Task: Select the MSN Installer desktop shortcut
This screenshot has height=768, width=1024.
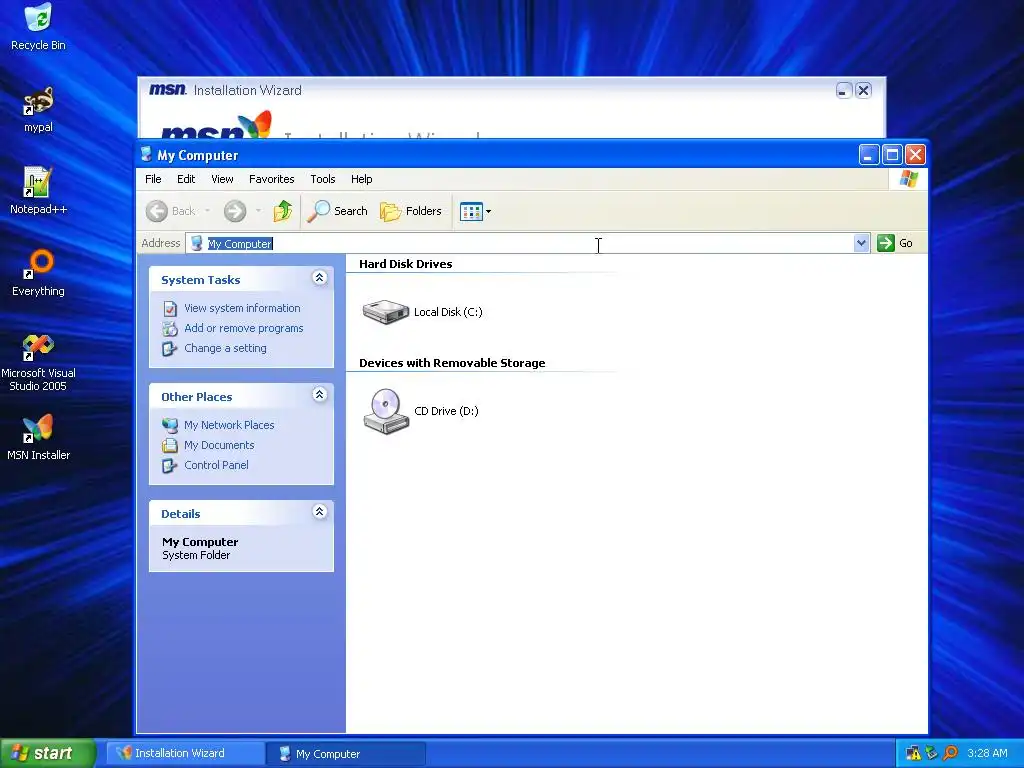Action: [x=38, y=438]
